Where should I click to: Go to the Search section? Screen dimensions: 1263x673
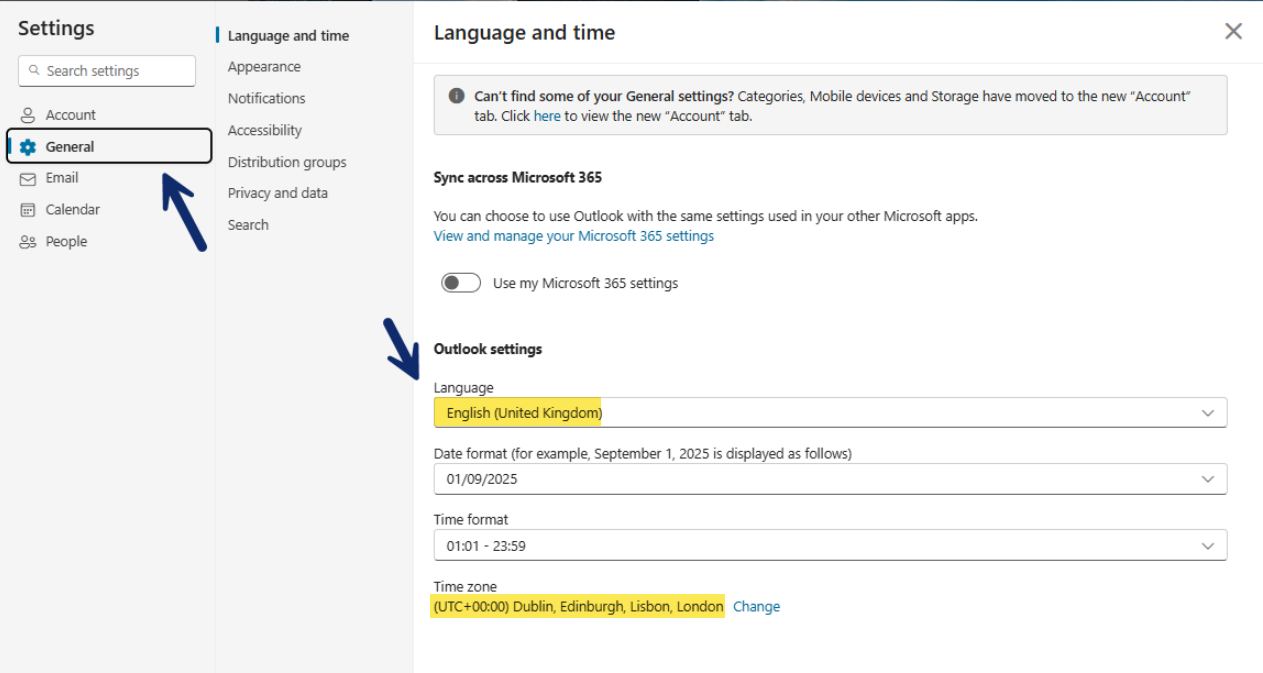248,225
